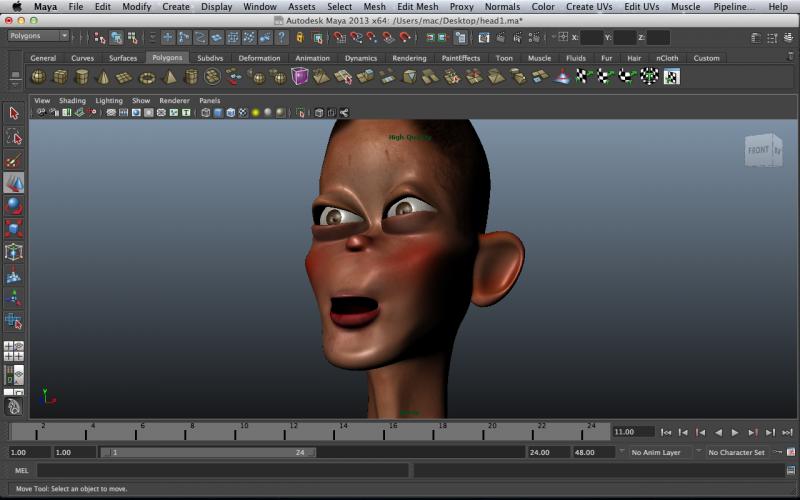
Task: Activate the Paint Selection tool
Action: click(x=14, y=160)
